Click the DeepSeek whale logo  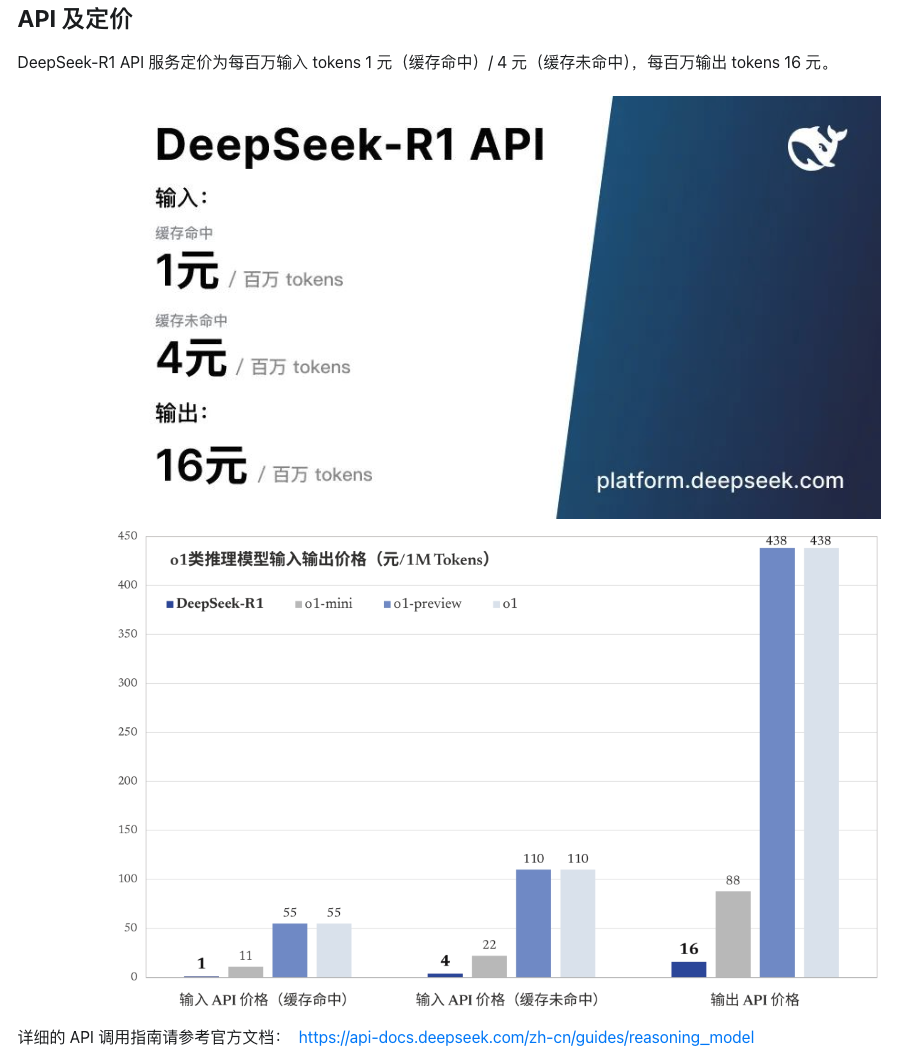tap(817, 148)
